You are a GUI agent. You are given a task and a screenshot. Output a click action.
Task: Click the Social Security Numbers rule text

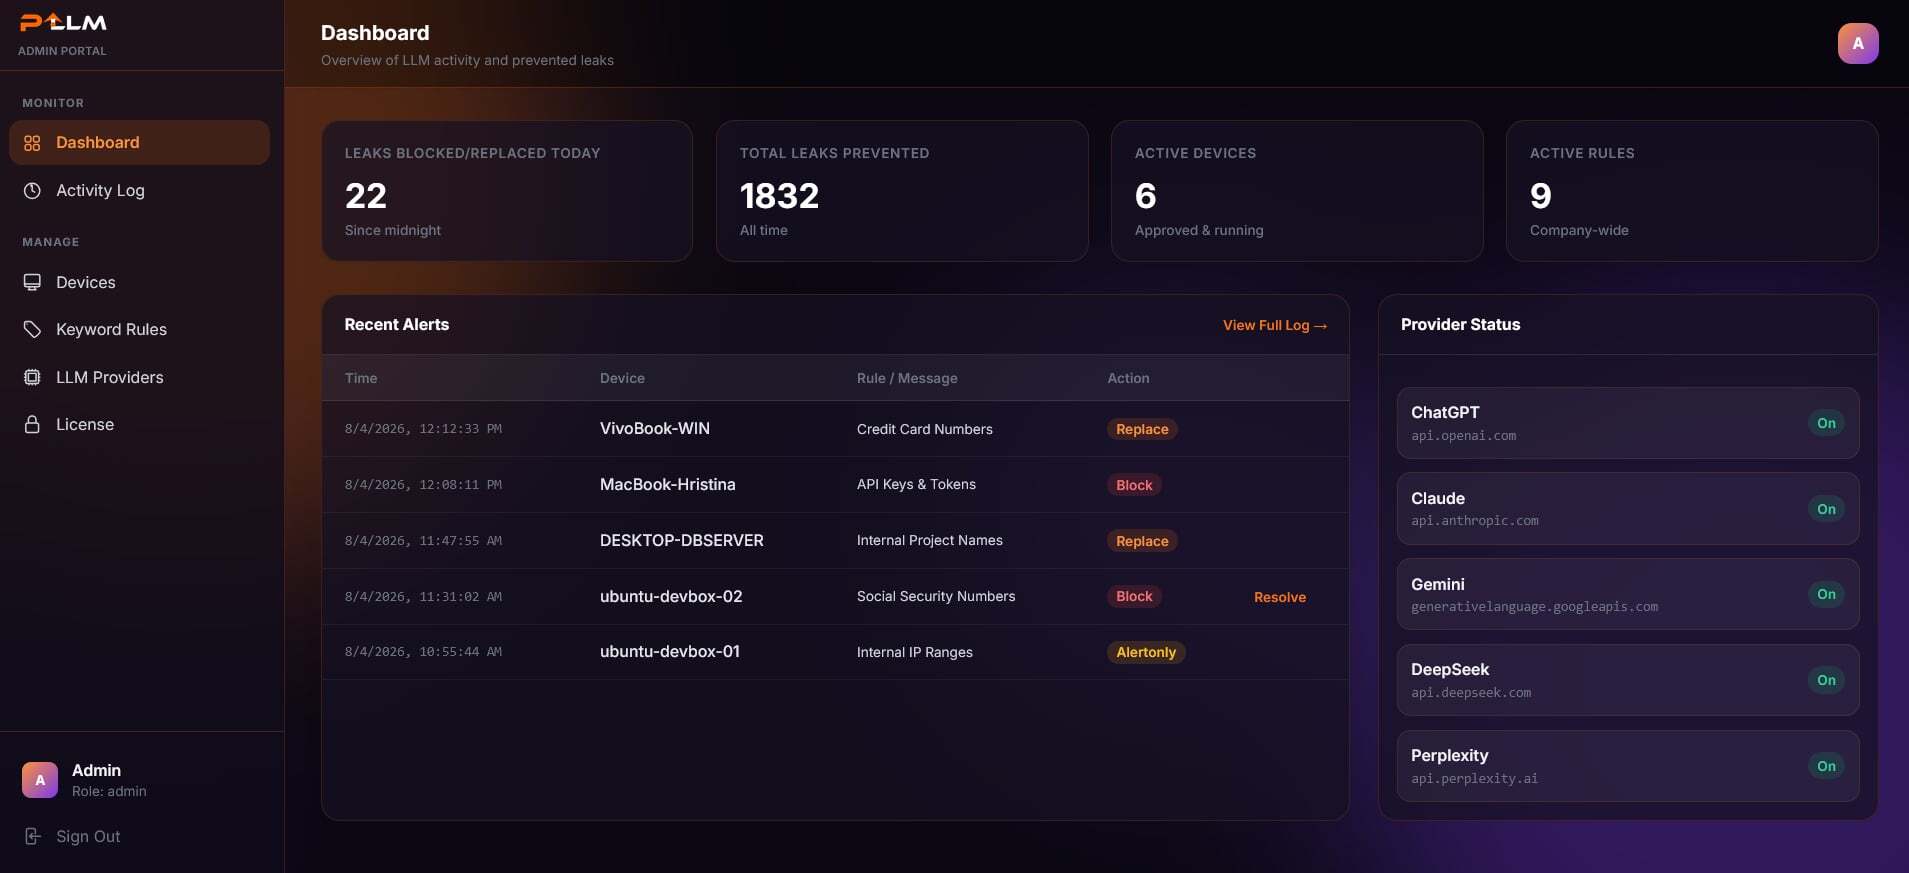936,596
